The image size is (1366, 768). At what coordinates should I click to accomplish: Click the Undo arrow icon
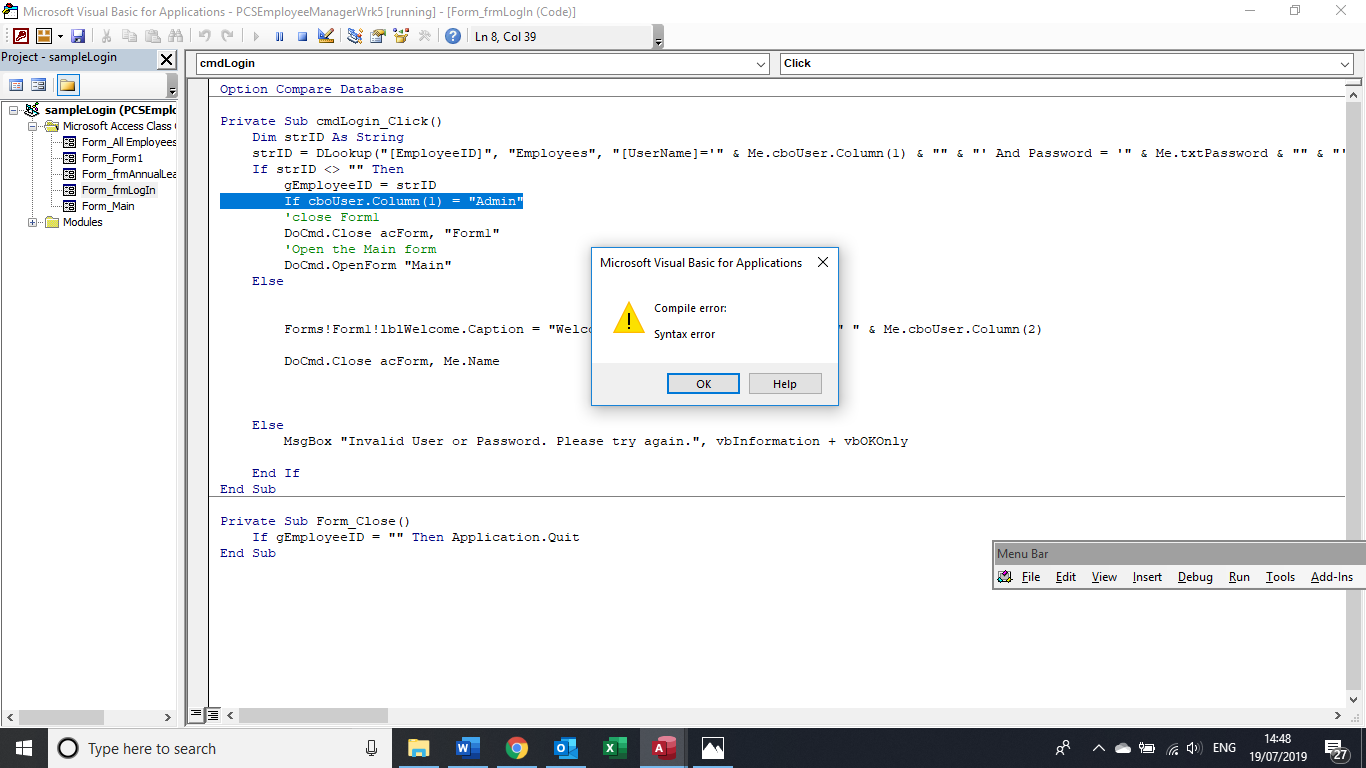pyautogui.click(x=204, y=36)
